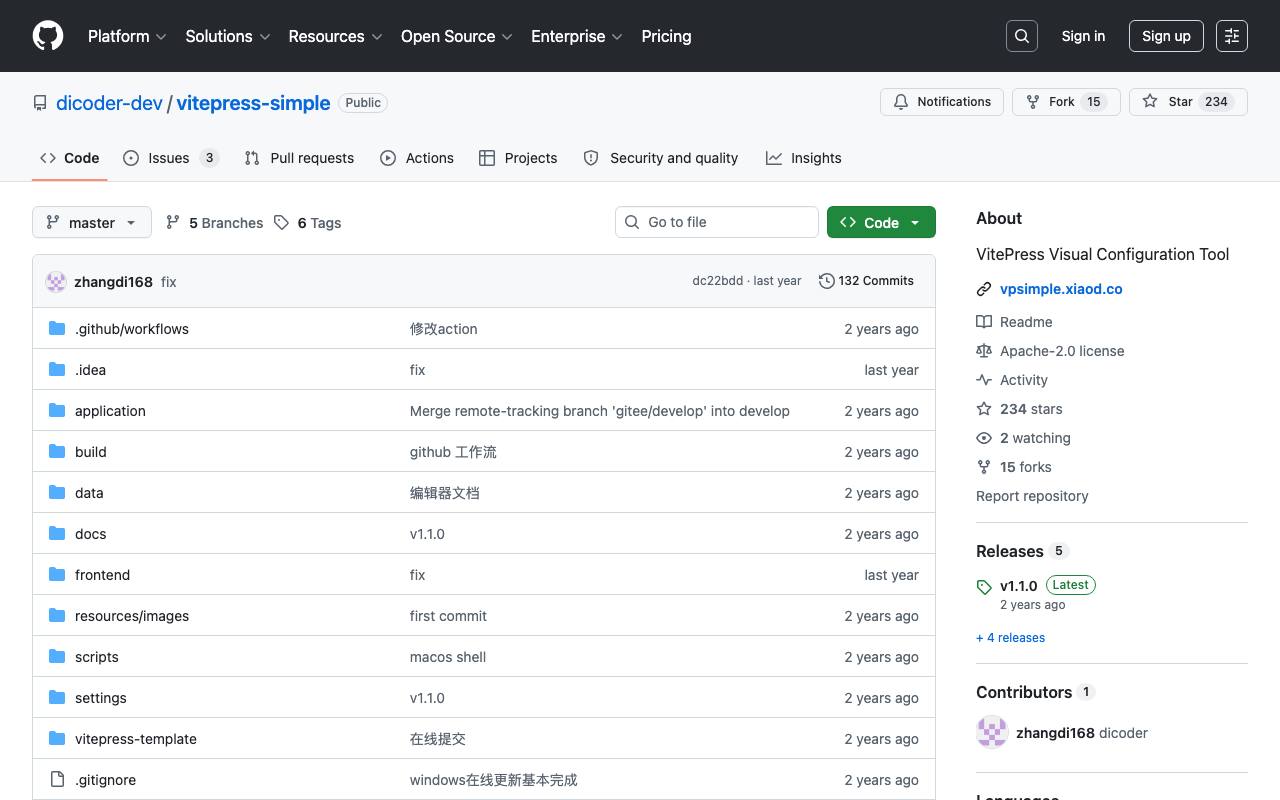The width and height of the screenshot is (1280, 800).
Task: Click the Report repository link
Action: [x=1032, y=496]
